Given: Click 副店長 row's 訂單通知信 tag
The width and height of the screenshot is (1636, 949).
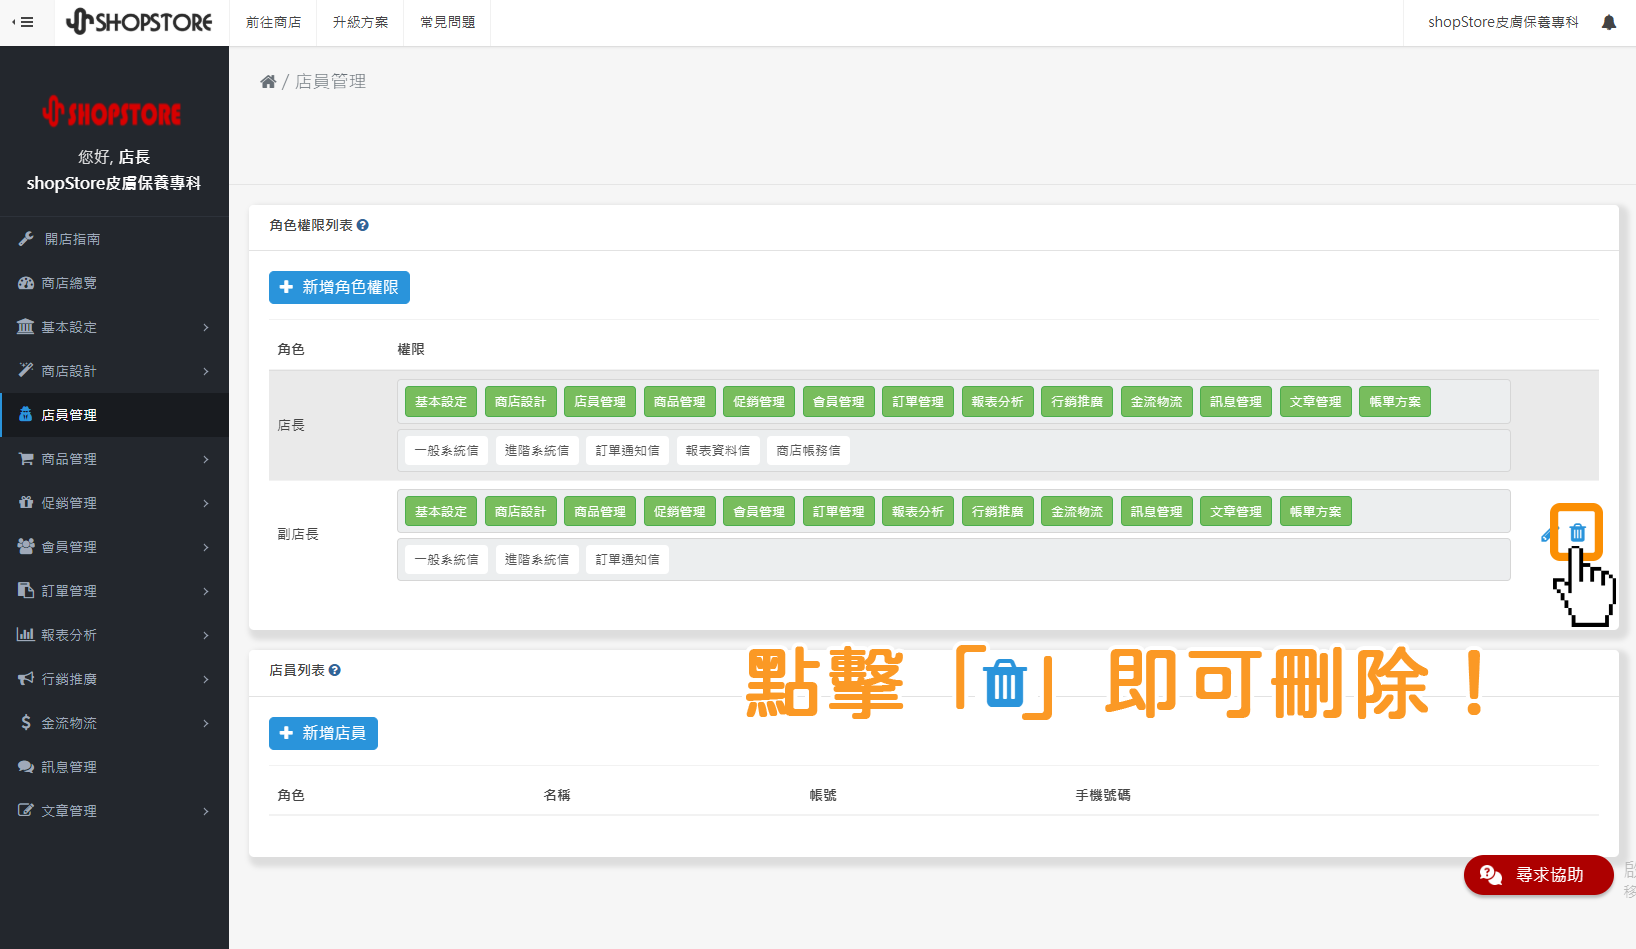Looking at the screenshot, I should coord(628,560).
